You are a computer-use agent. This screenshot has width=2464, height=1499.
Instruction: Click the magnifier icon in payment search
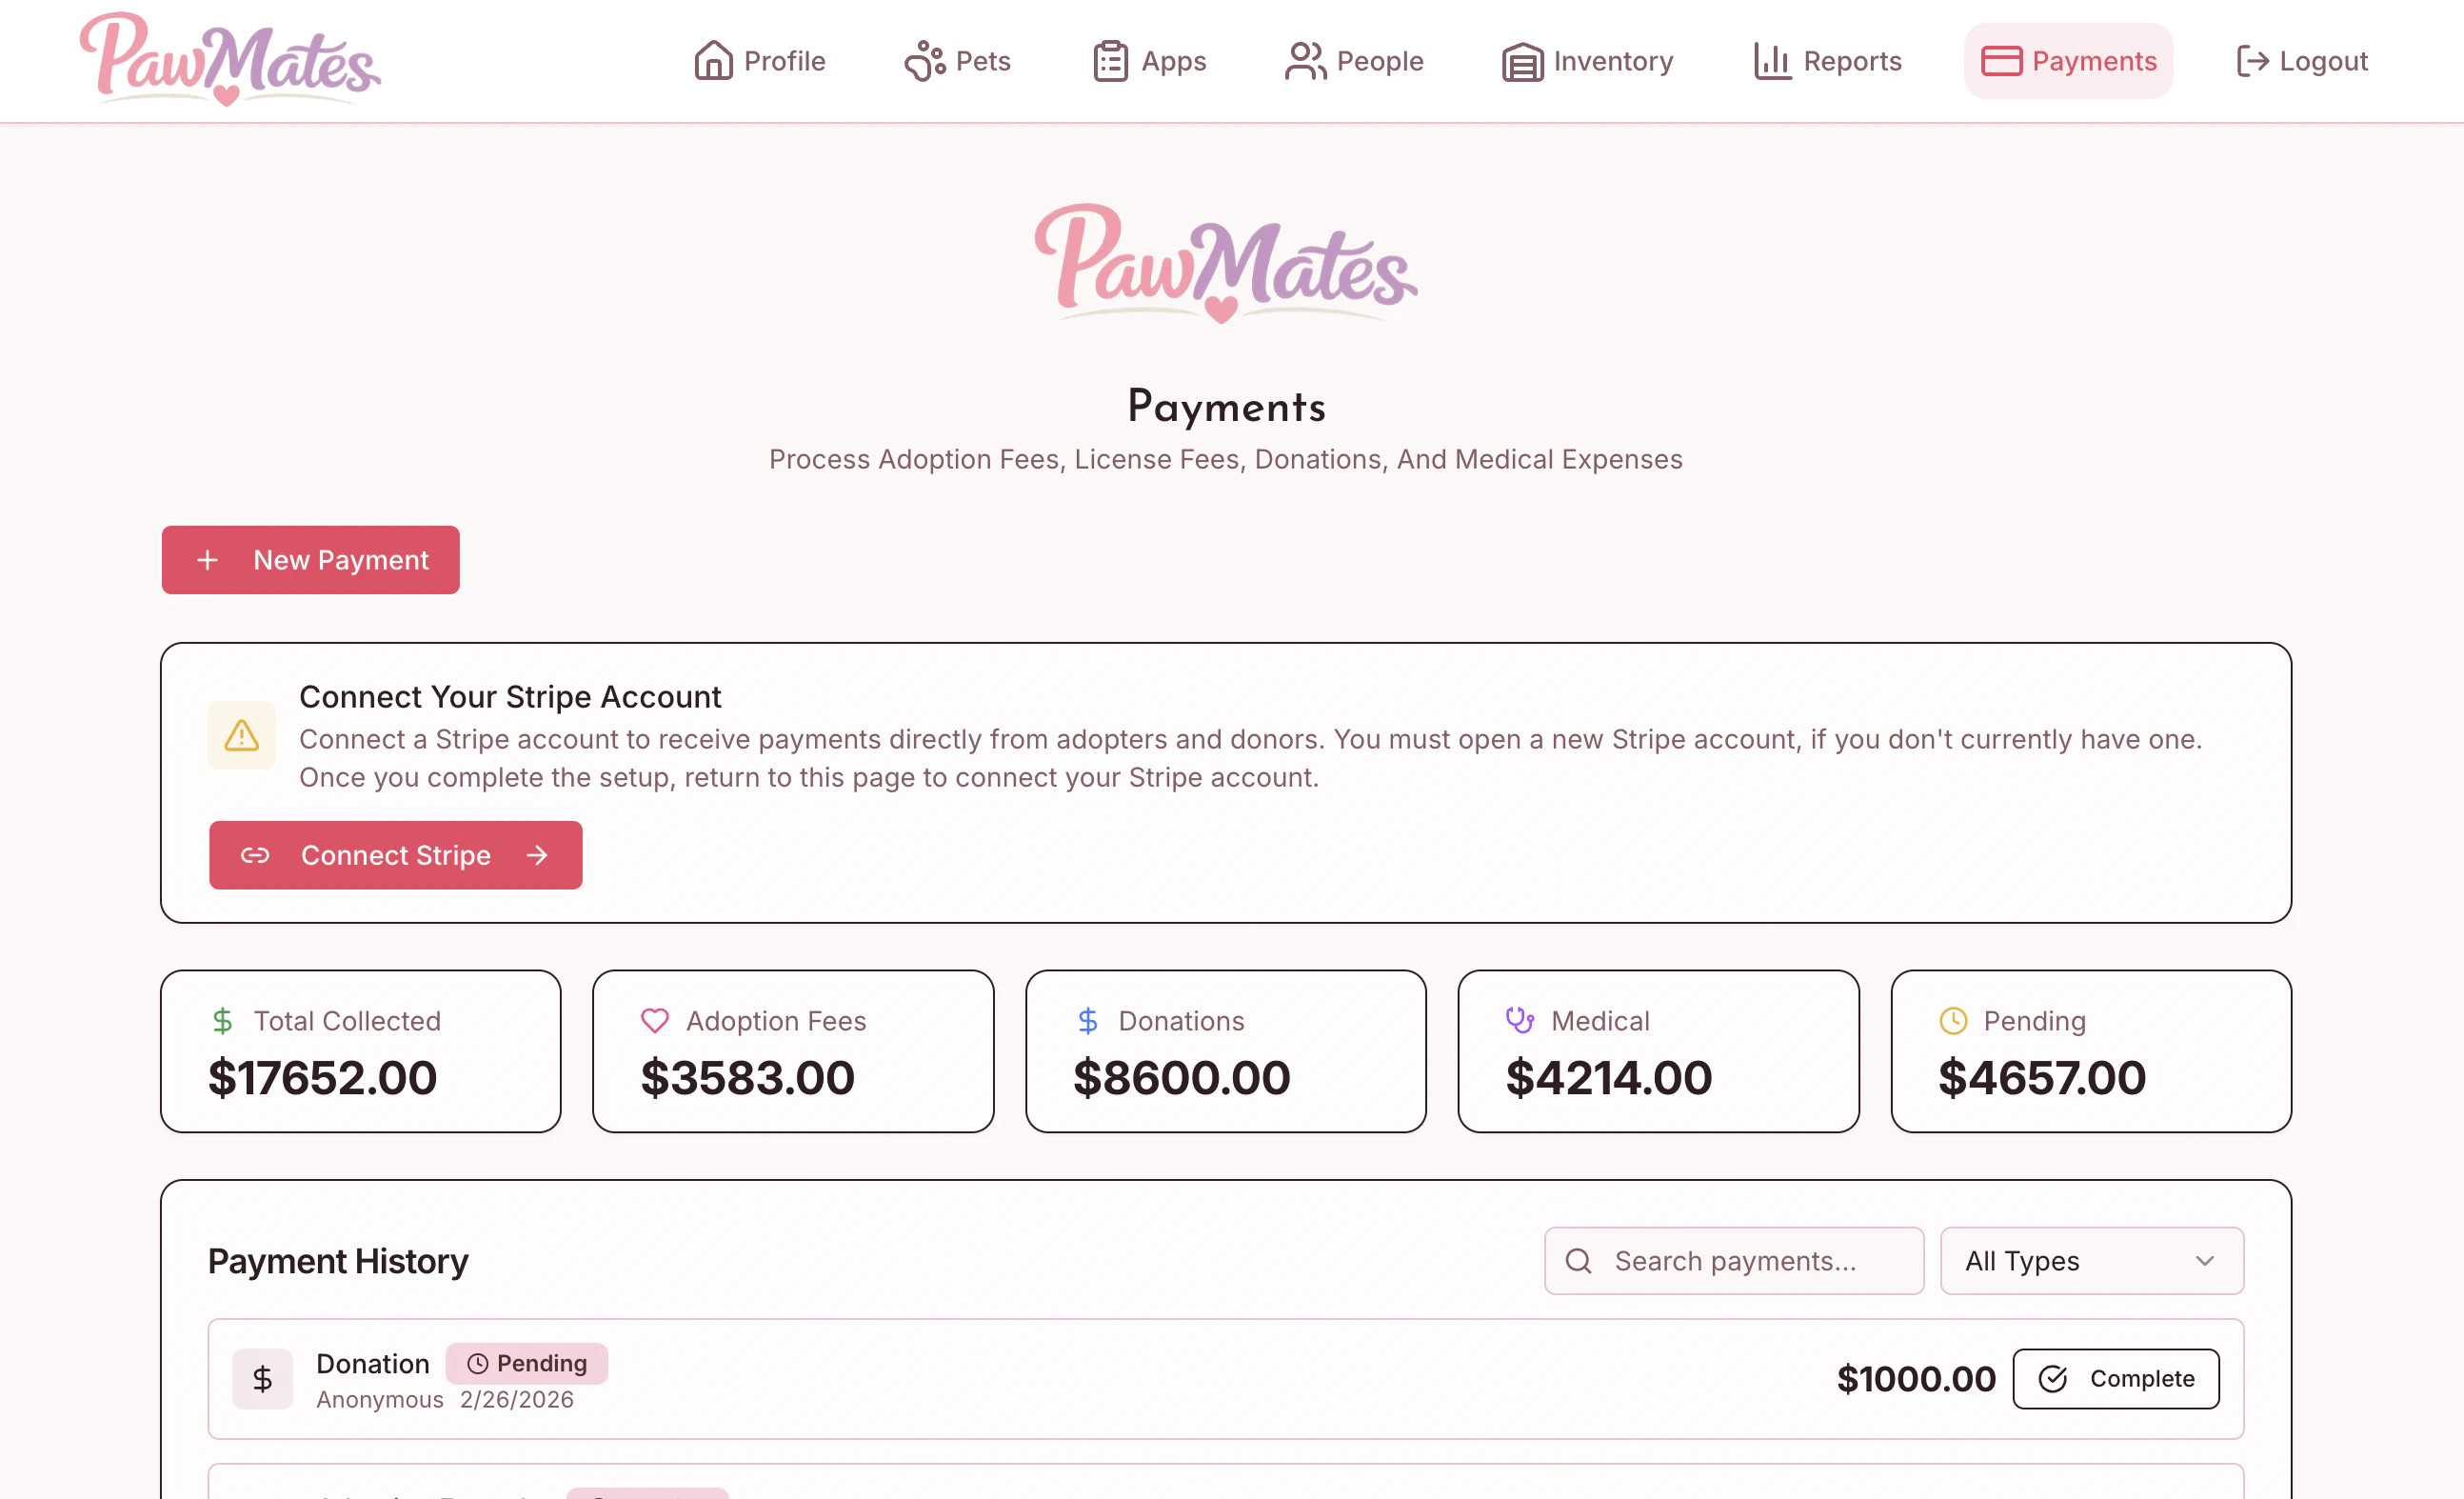point(1578,1260)
